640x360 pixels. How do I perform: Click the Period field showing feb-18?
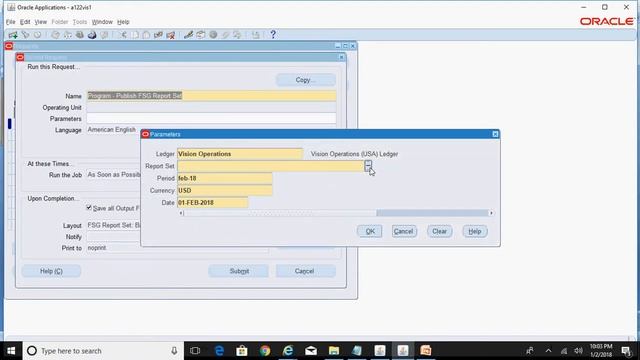click(x=225, y=178)
